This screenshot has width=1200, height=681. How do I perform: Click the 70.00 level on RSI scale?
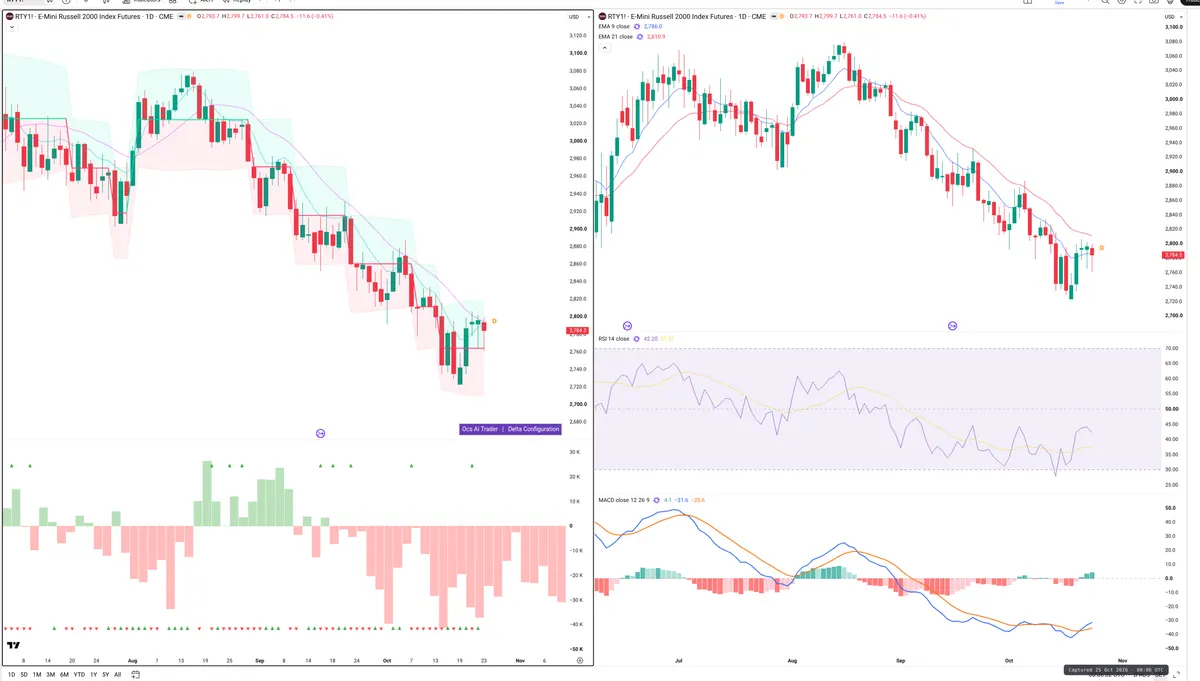coord(1172,348)
